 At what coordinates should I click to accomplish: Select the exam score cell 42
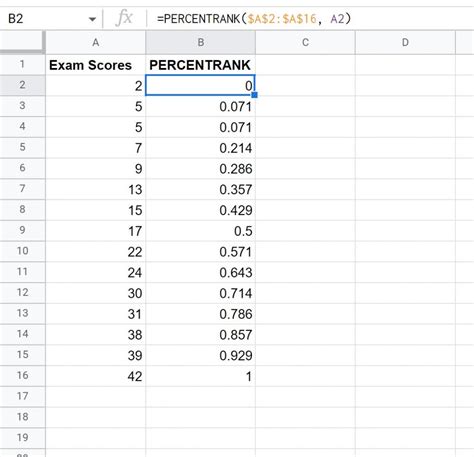tap(96, 376)
